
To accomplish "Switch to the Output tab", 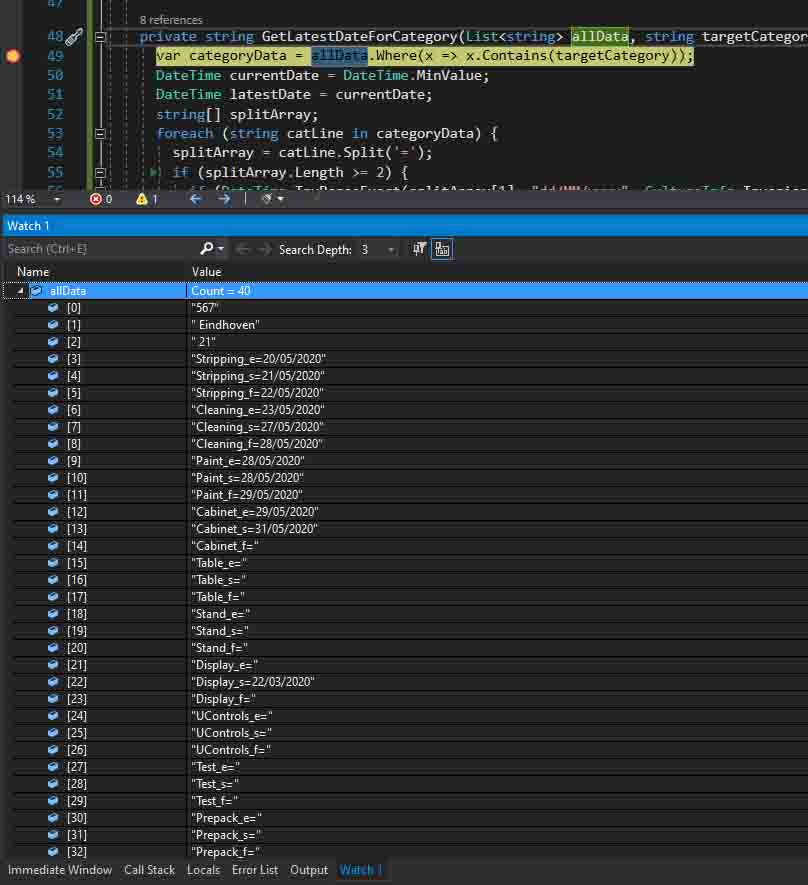I will click(x=309, y=870).
